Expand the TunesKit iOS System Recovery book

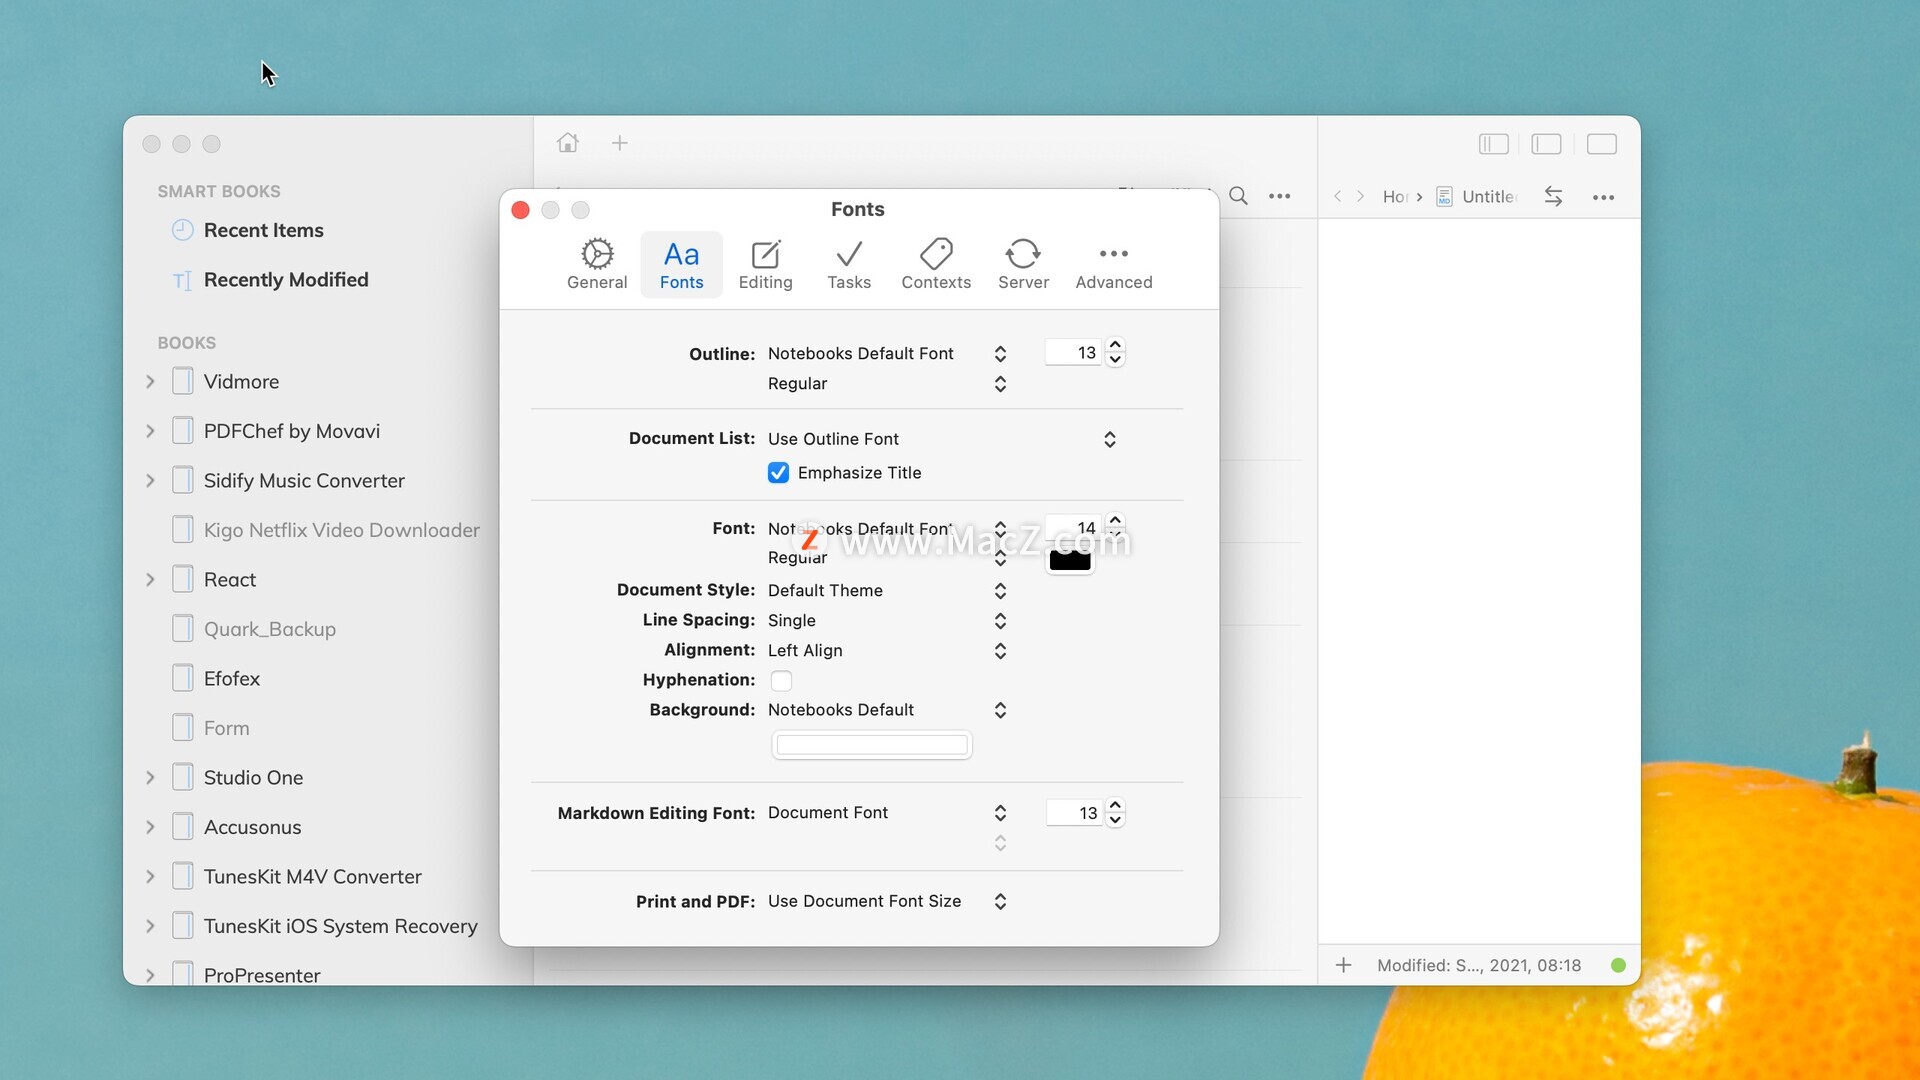pyautogui.click(x=150, y=926)
